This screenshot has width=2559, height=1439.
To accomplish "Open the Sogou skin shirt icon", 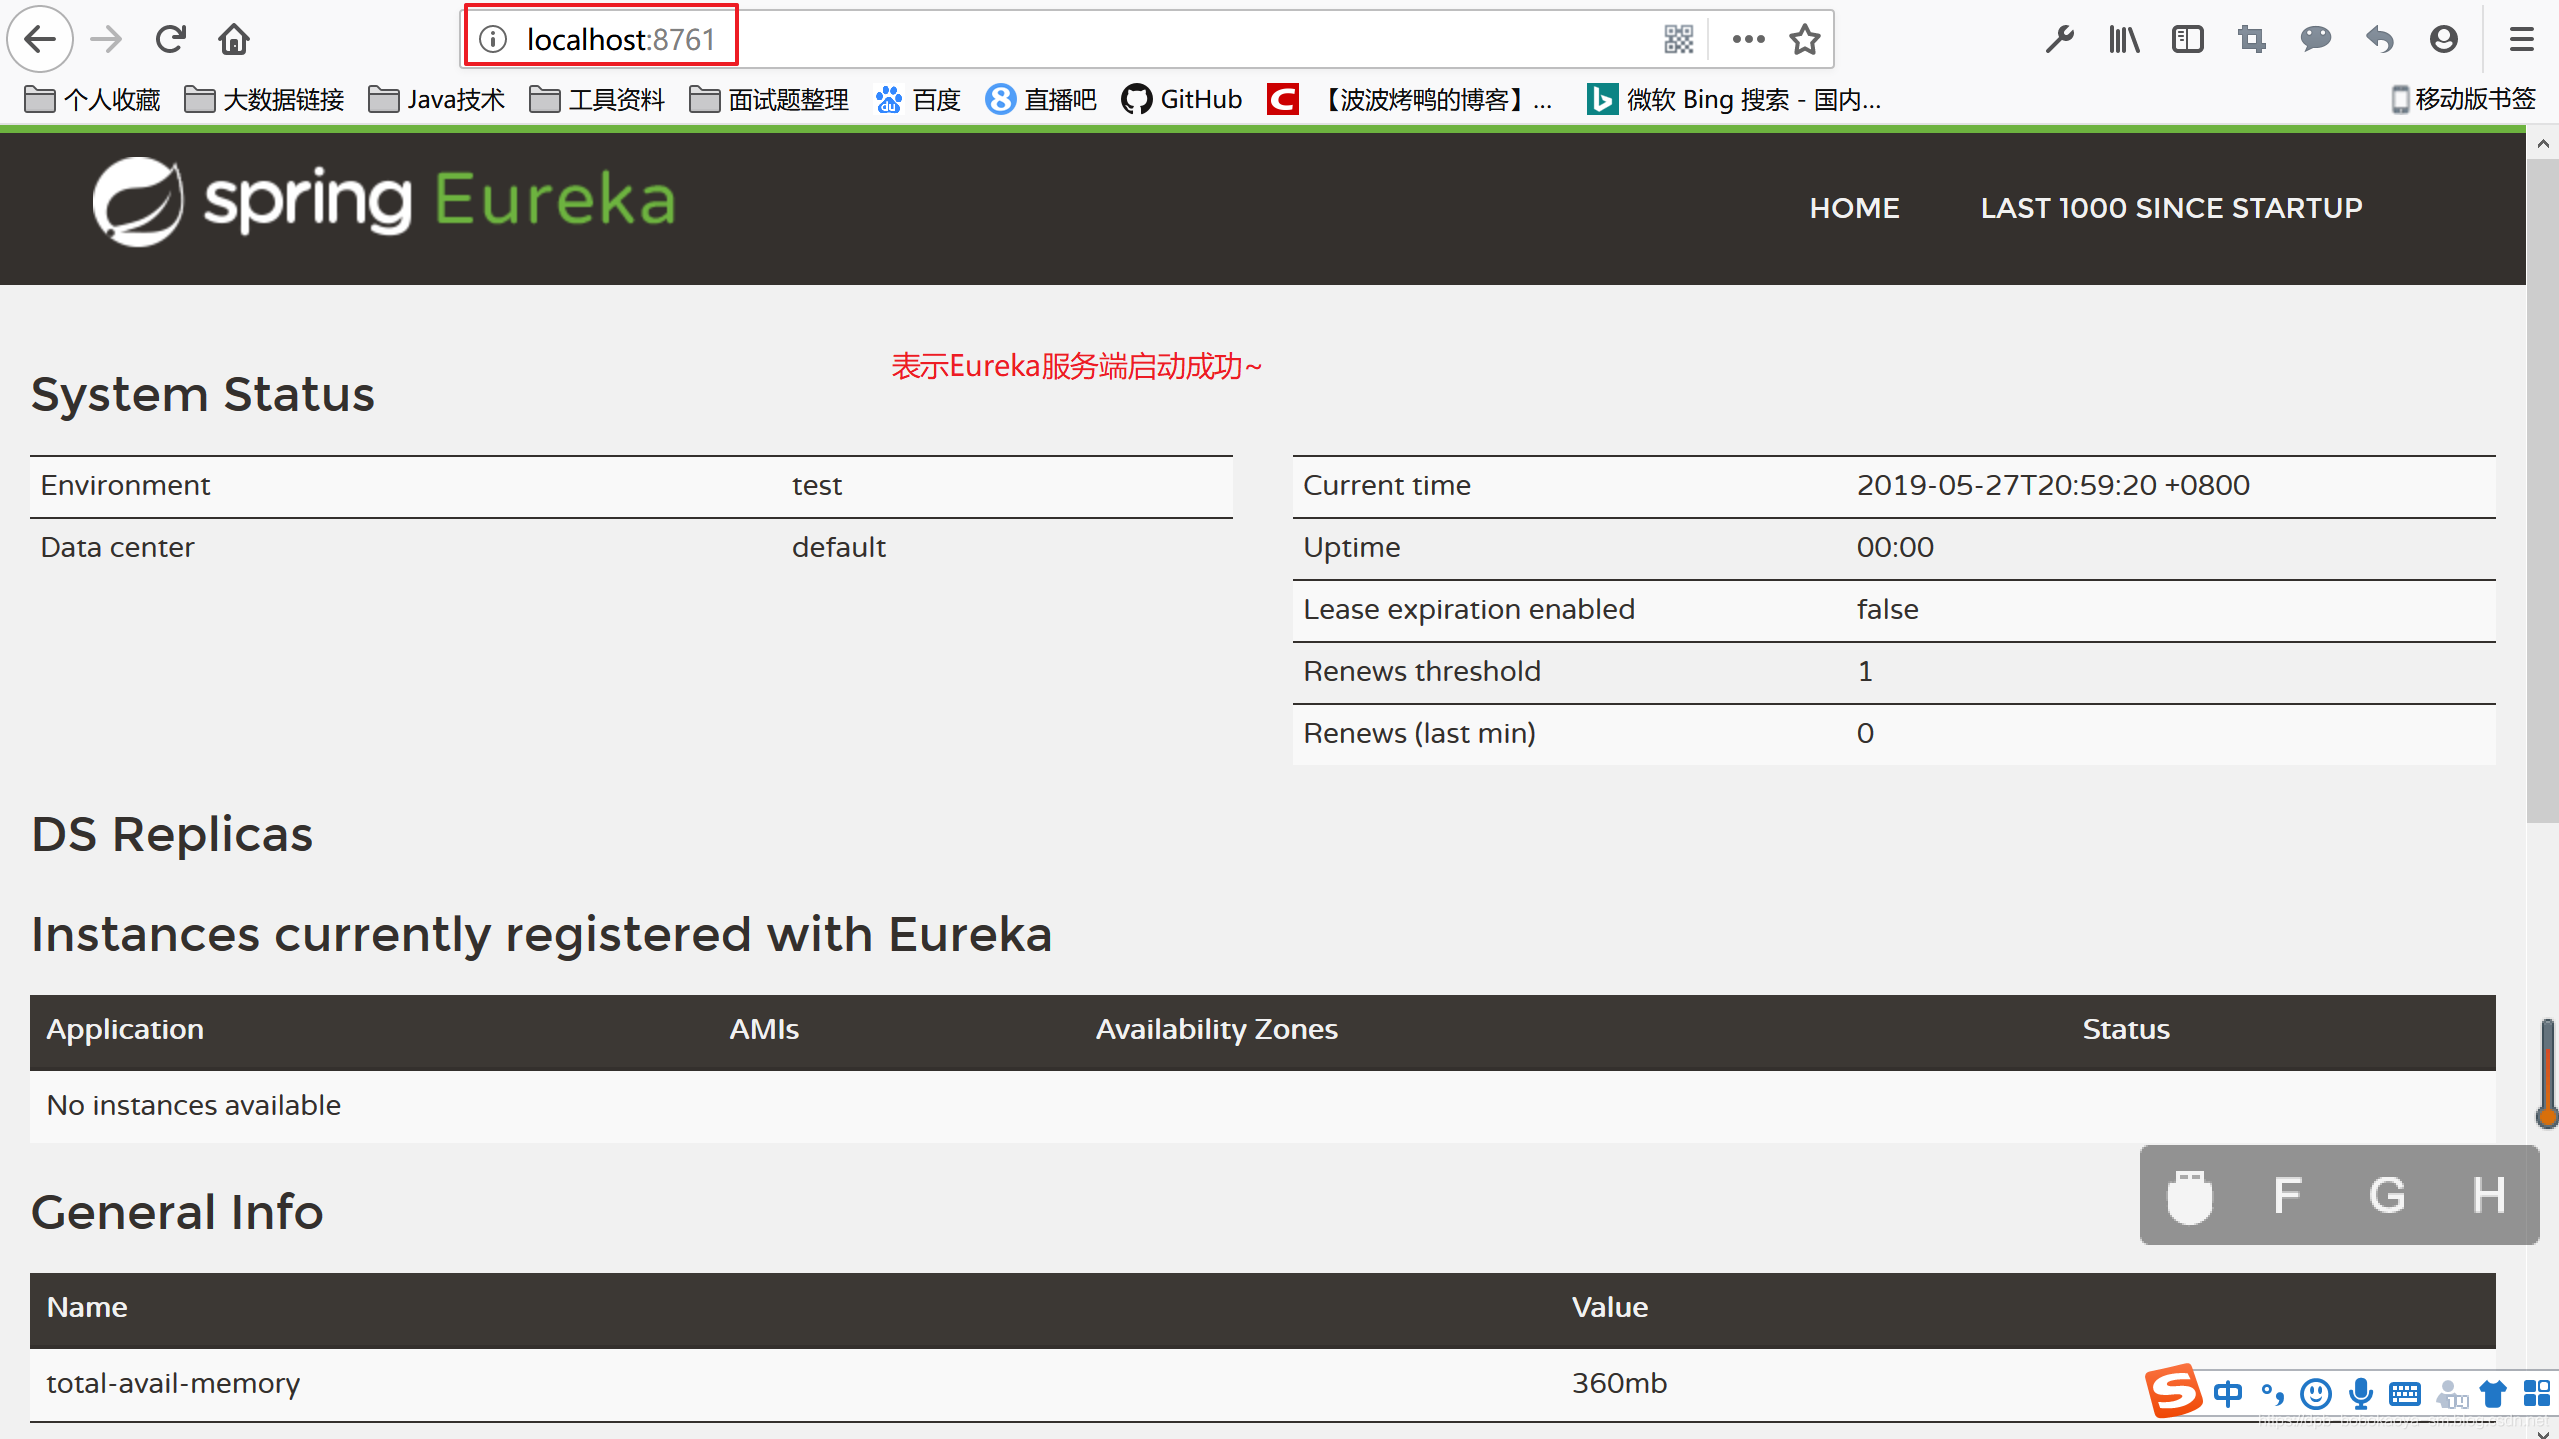I will pyautogui.click(x=2493, y=1393).
